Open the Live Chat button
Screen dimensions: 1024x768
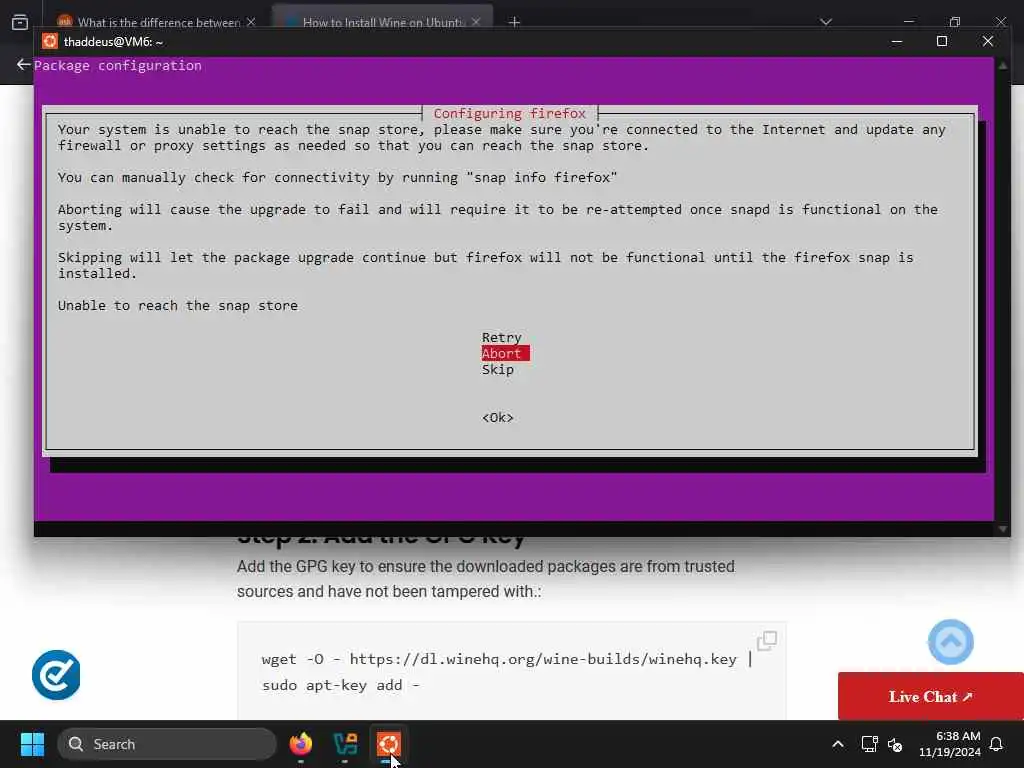[x=931, y=696]
